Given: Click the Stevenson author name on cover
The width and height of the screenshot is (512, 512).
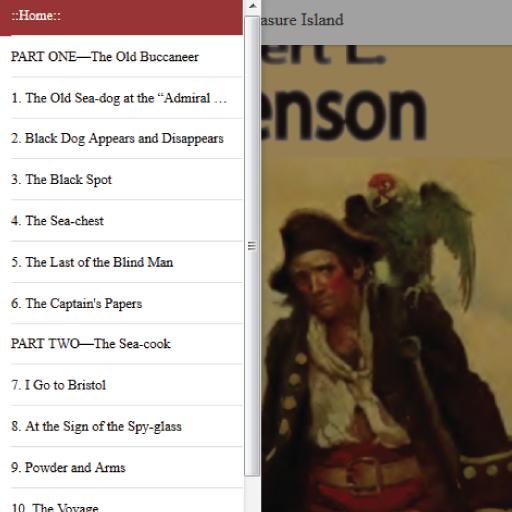Looking at the screenshot, I should [x=343, y=113].
